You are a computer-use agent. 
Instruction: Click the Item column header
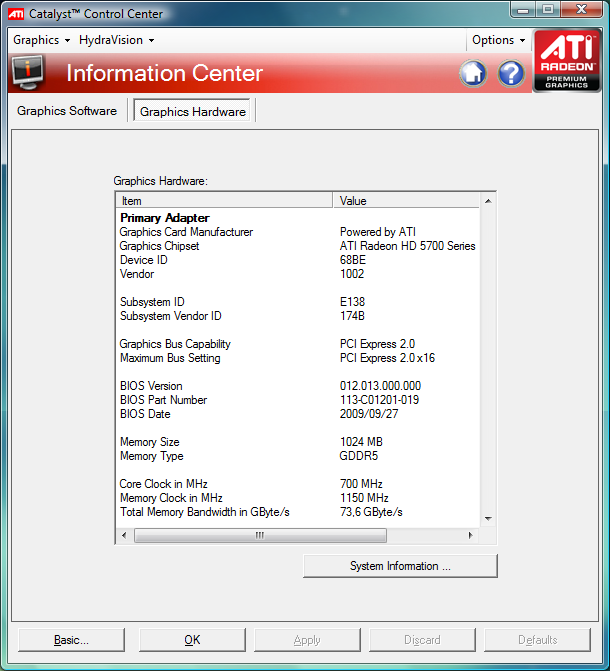click(x=224, y=201)
